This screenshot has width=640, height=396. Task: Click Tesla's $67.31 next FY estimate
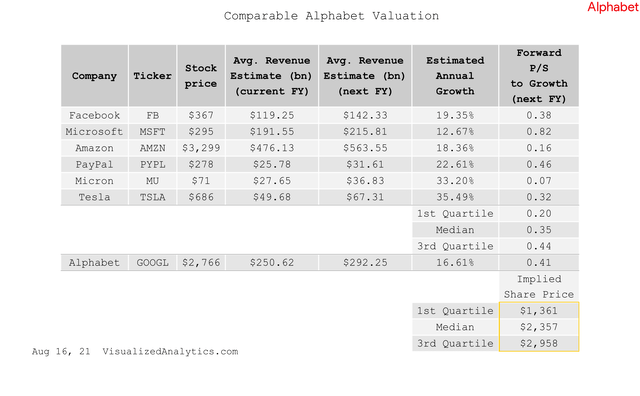[365, 197]
